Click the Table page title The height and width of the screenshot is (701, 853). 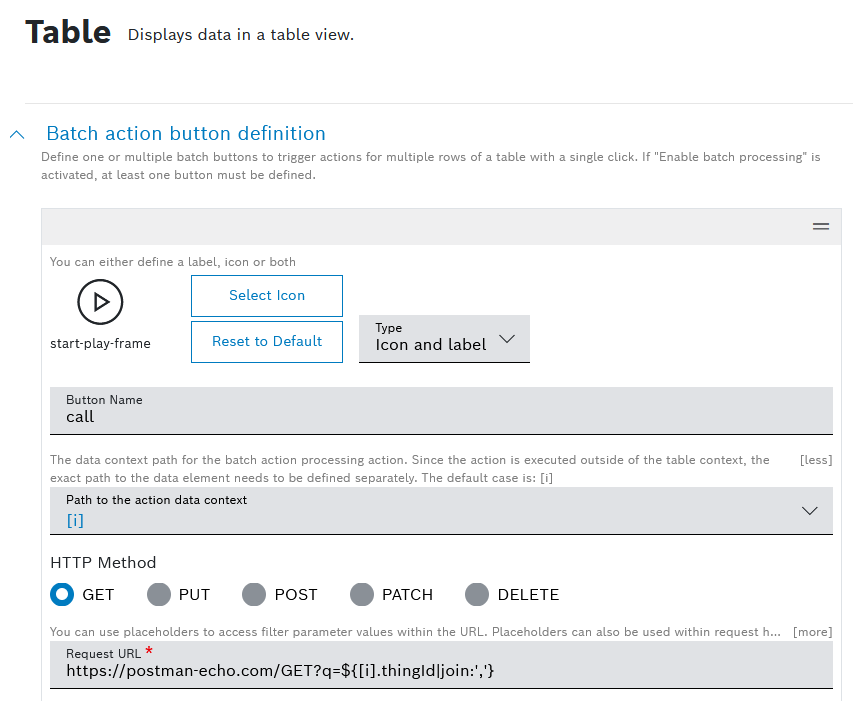68,33
